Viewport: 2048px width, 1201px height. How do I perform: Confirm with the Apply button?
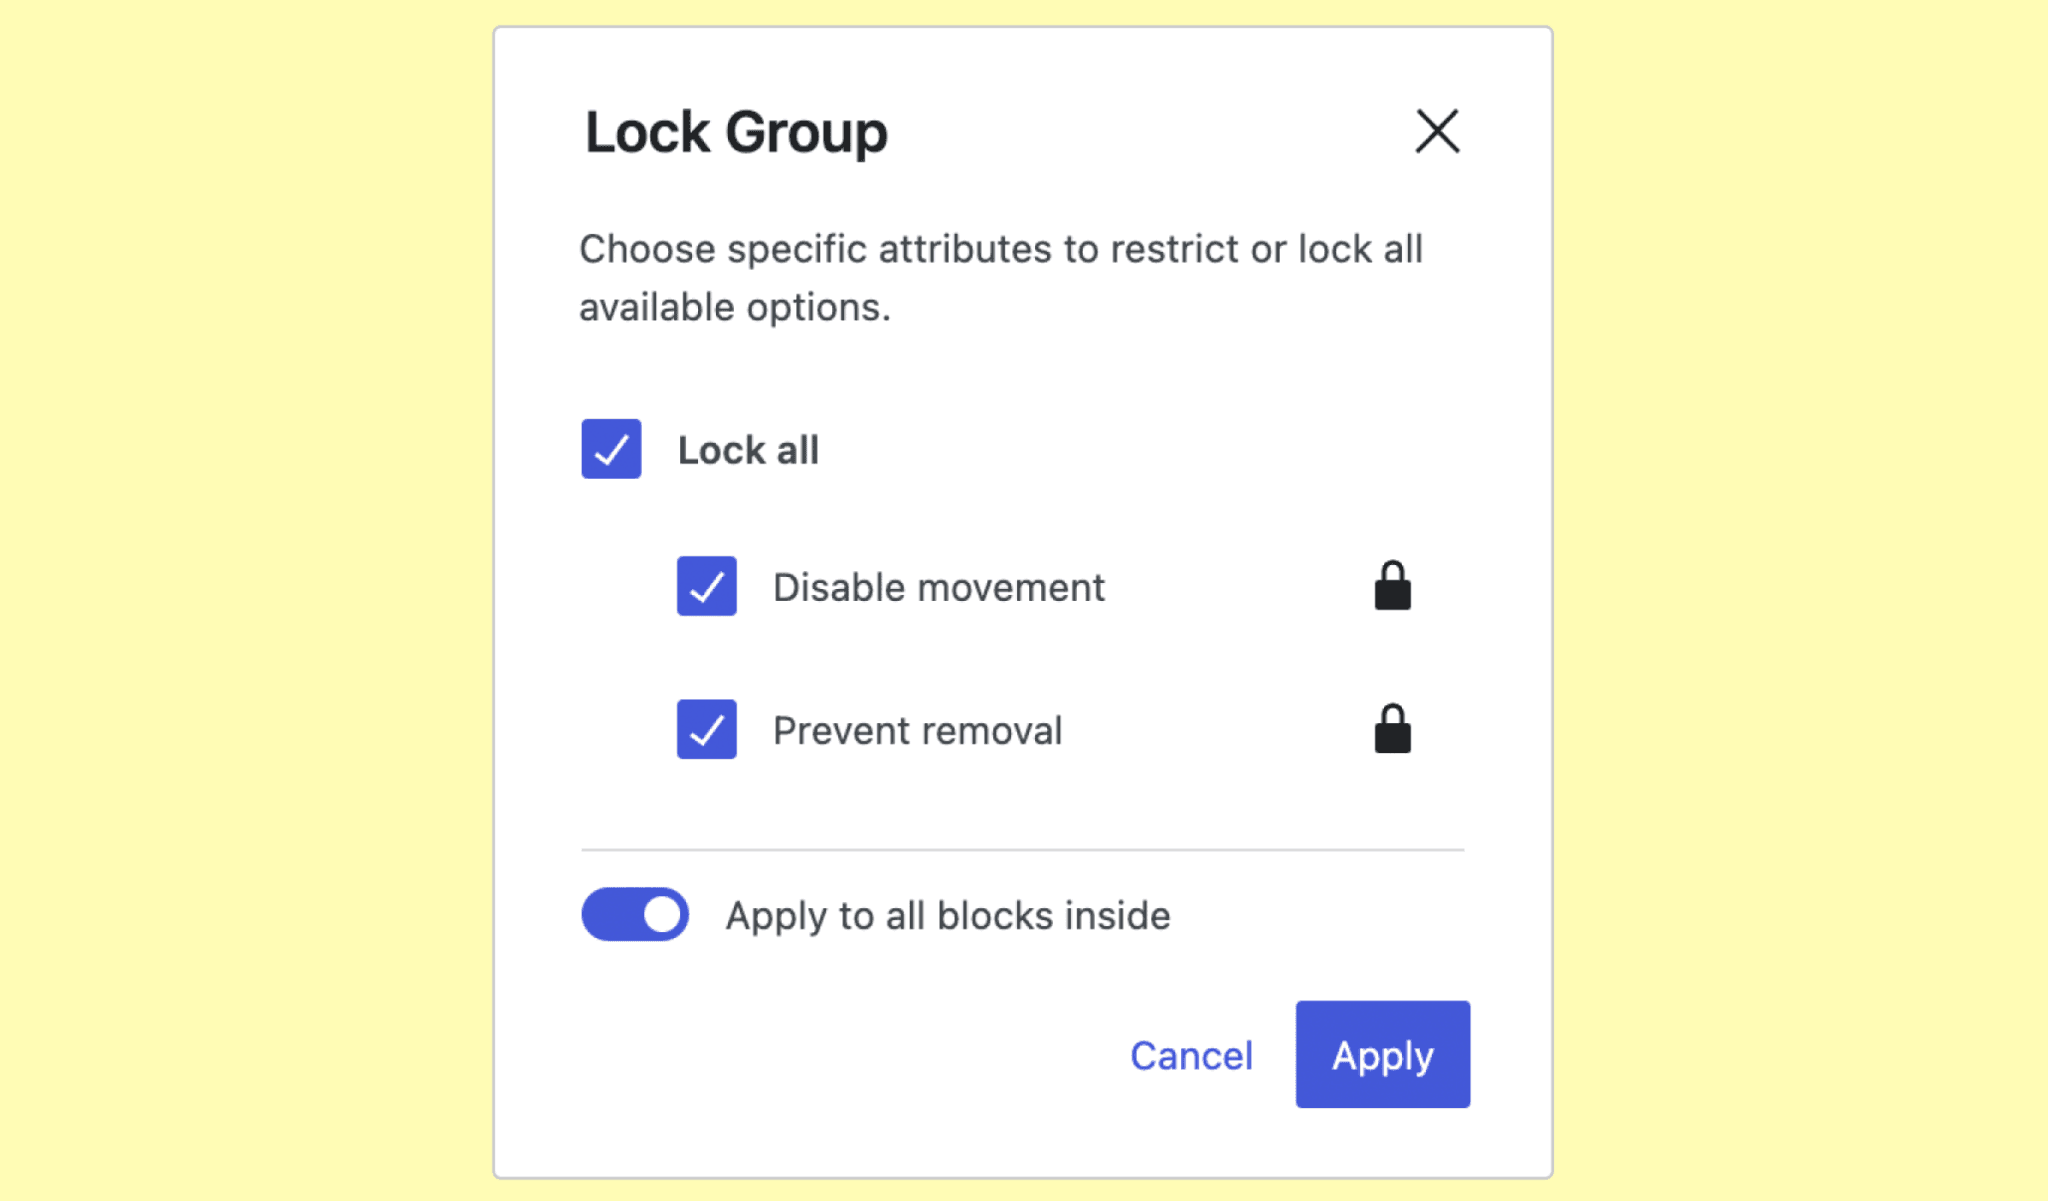[1382, 1054]
